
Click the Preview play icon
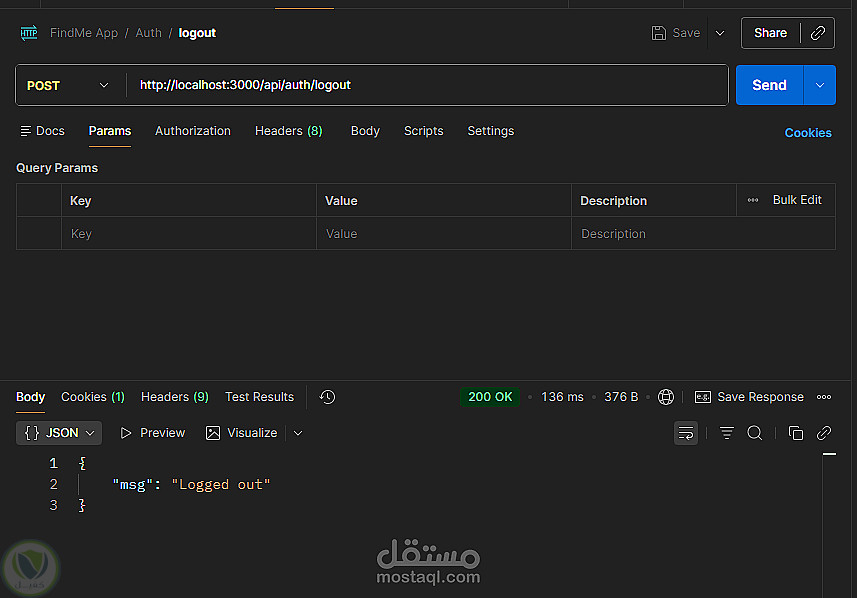coord(126,433)
